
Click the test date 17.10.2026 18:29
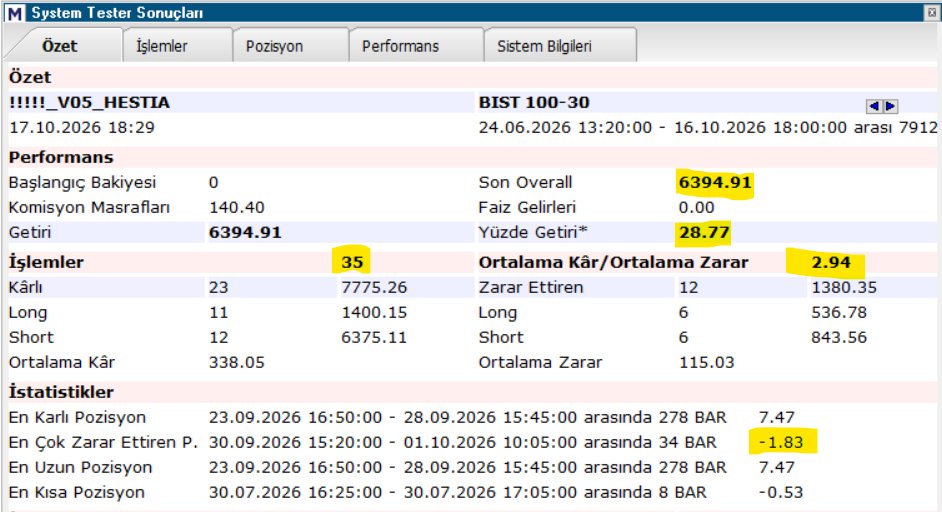point(82,127)
